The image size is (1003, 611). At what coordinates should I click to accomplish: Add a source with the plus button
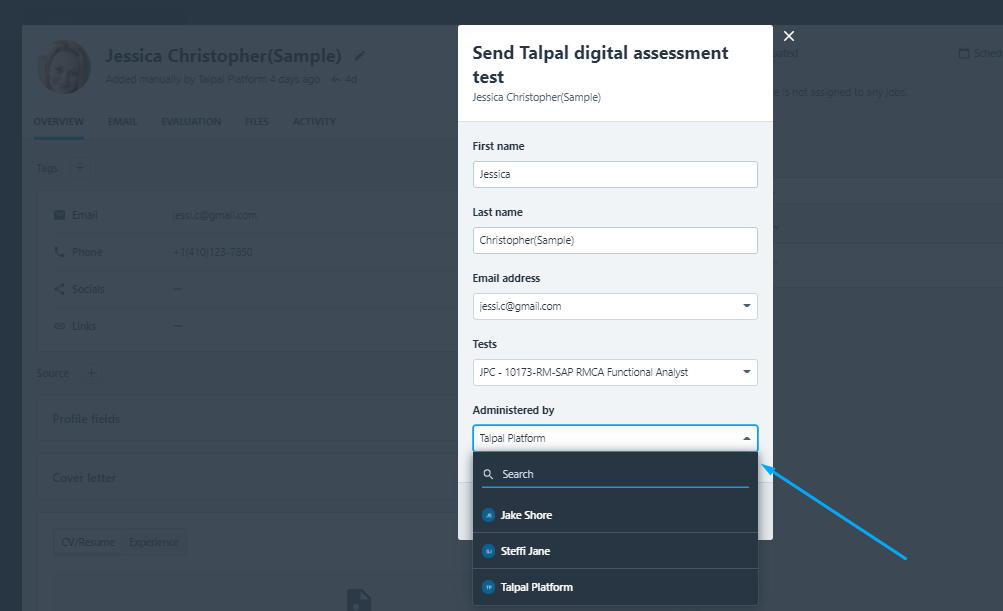click(x=91, y=373)
